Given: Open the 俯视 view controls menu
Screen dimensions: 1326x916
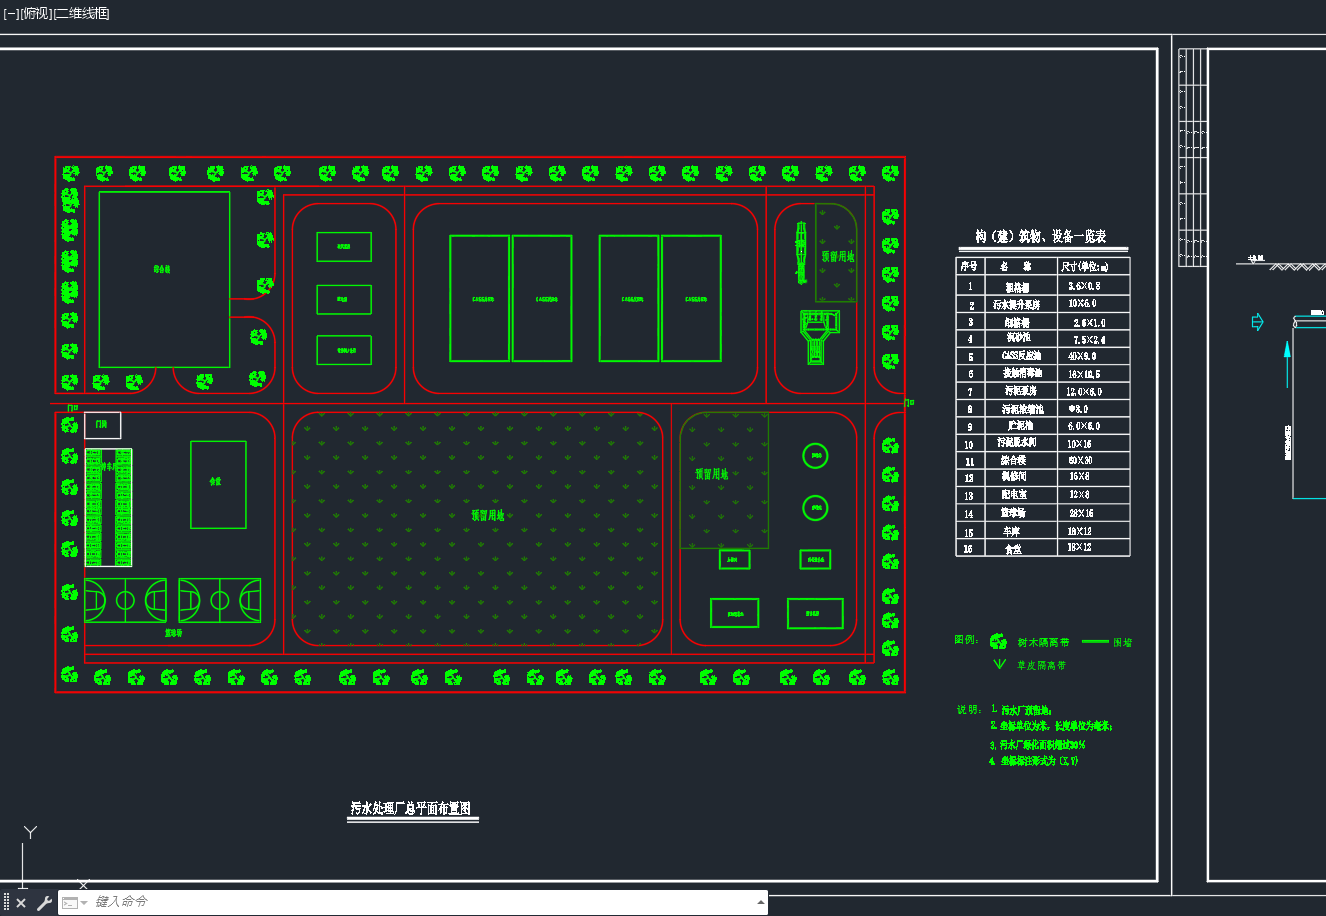Looking at the screenshot, I should coord(36,13).
